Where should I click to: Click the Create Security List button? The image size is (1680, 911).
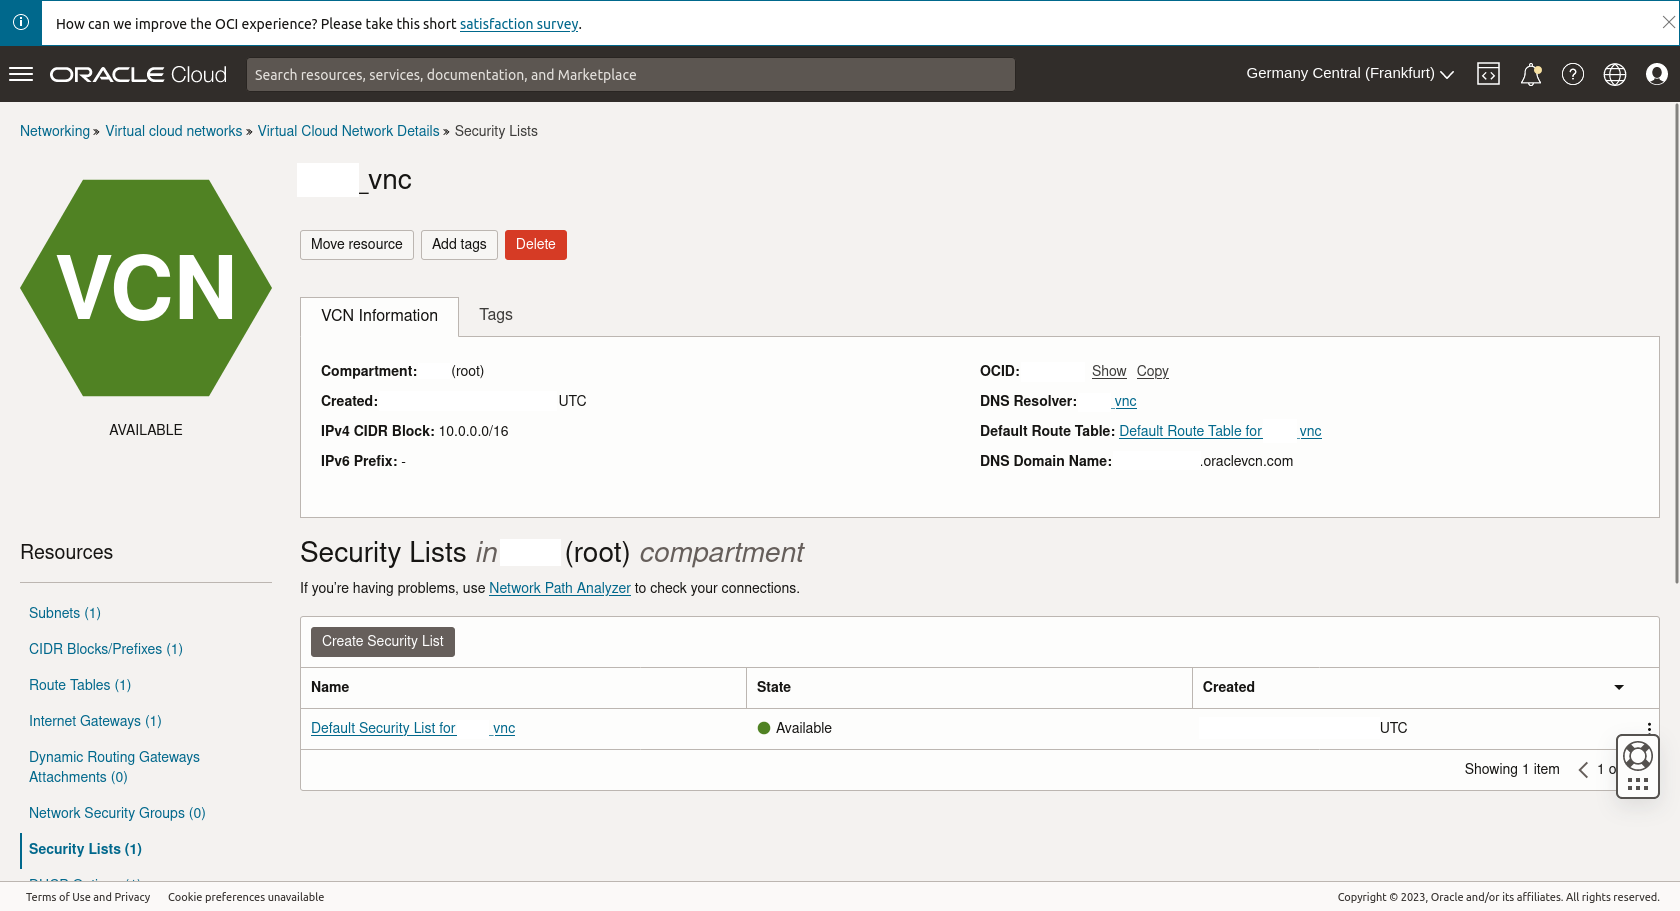[x=382, y=642]
